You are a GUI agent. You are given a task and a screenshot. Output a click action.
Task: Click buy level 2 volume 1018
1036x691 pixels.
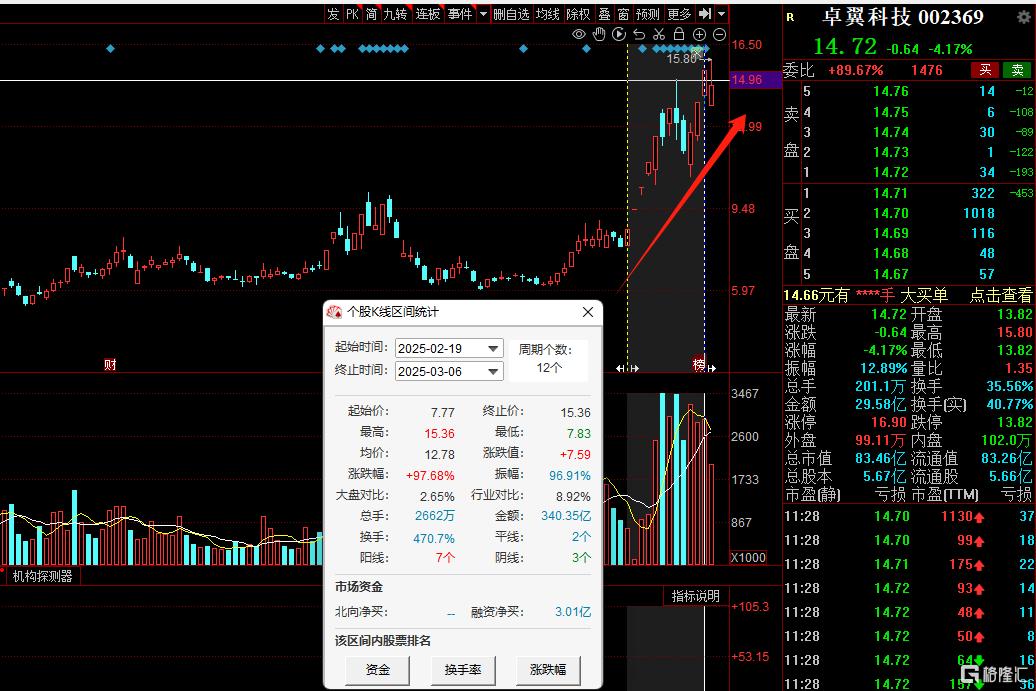point(978,213)
